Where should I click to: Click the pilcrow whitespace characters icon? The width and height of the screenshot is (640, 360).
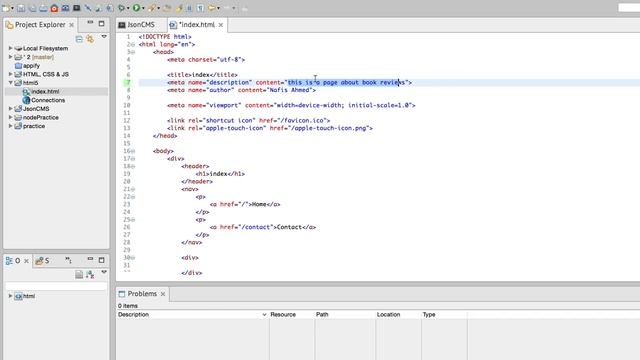click(200, 8)
